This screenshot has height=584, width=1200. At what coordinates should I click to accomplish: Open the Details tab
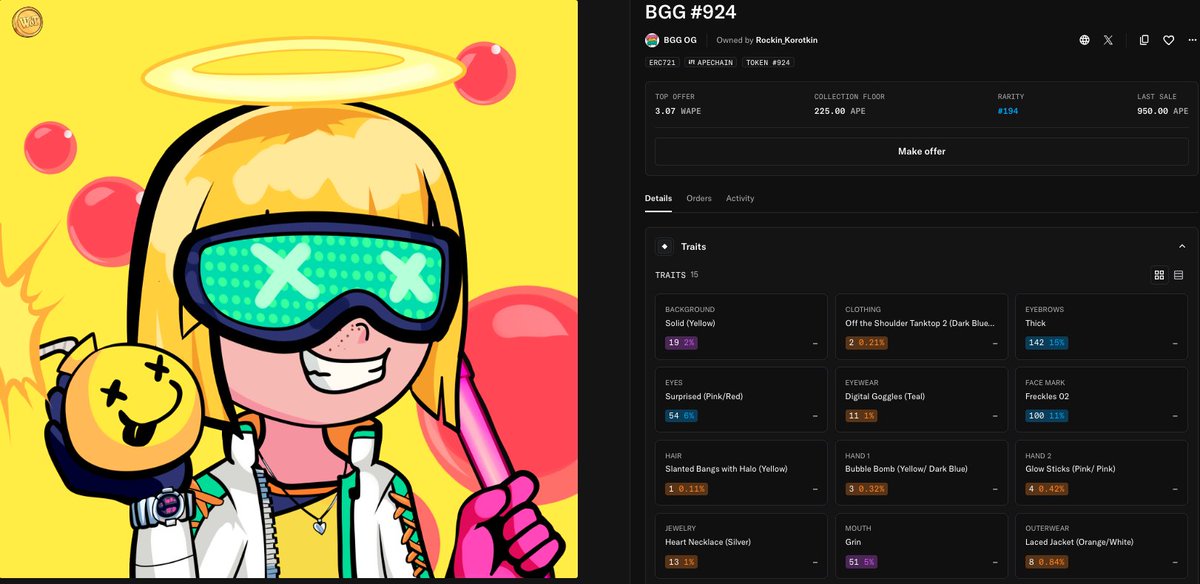point(658,198)
